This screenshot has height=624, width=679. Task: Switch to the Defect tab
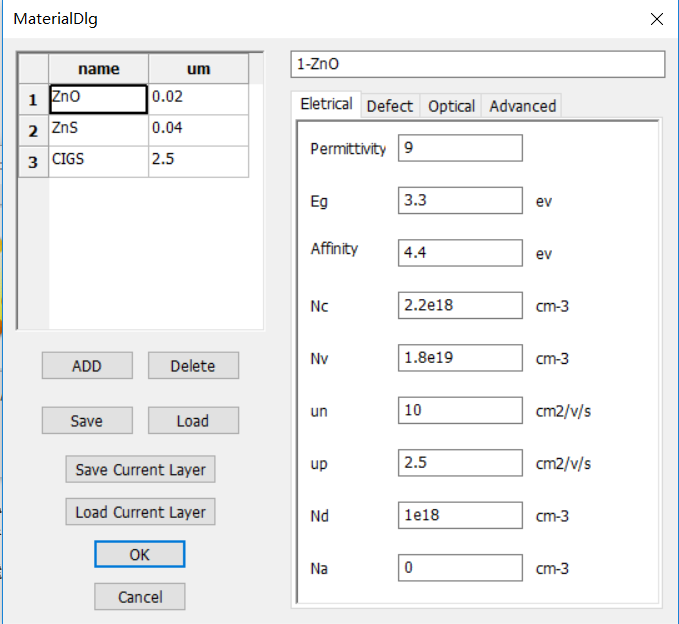(389, 106)
